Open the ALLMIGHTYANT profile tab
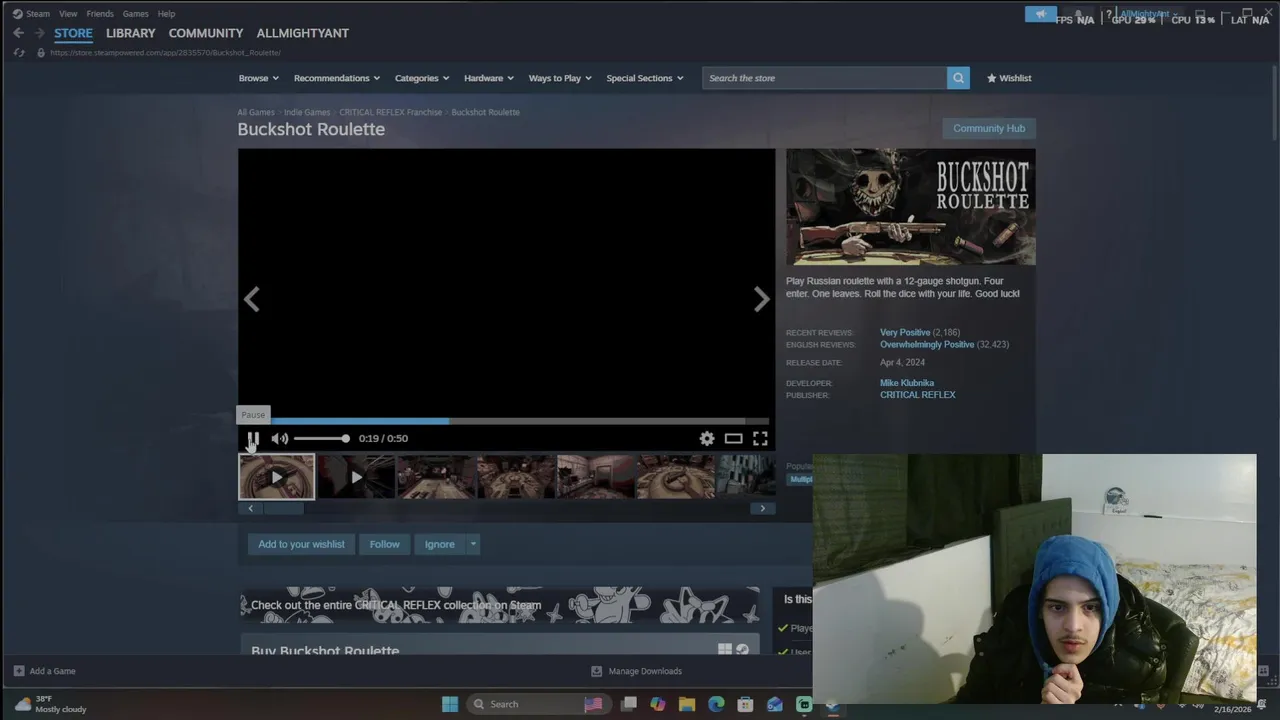 pos(303,33)
